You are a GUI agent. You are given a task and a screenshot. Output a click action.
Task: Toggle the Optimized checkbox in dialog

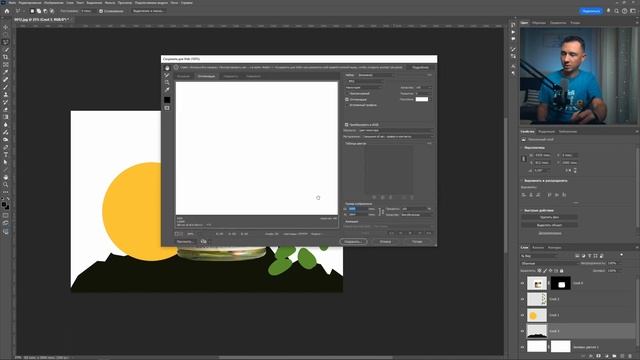tap(347, 99)
